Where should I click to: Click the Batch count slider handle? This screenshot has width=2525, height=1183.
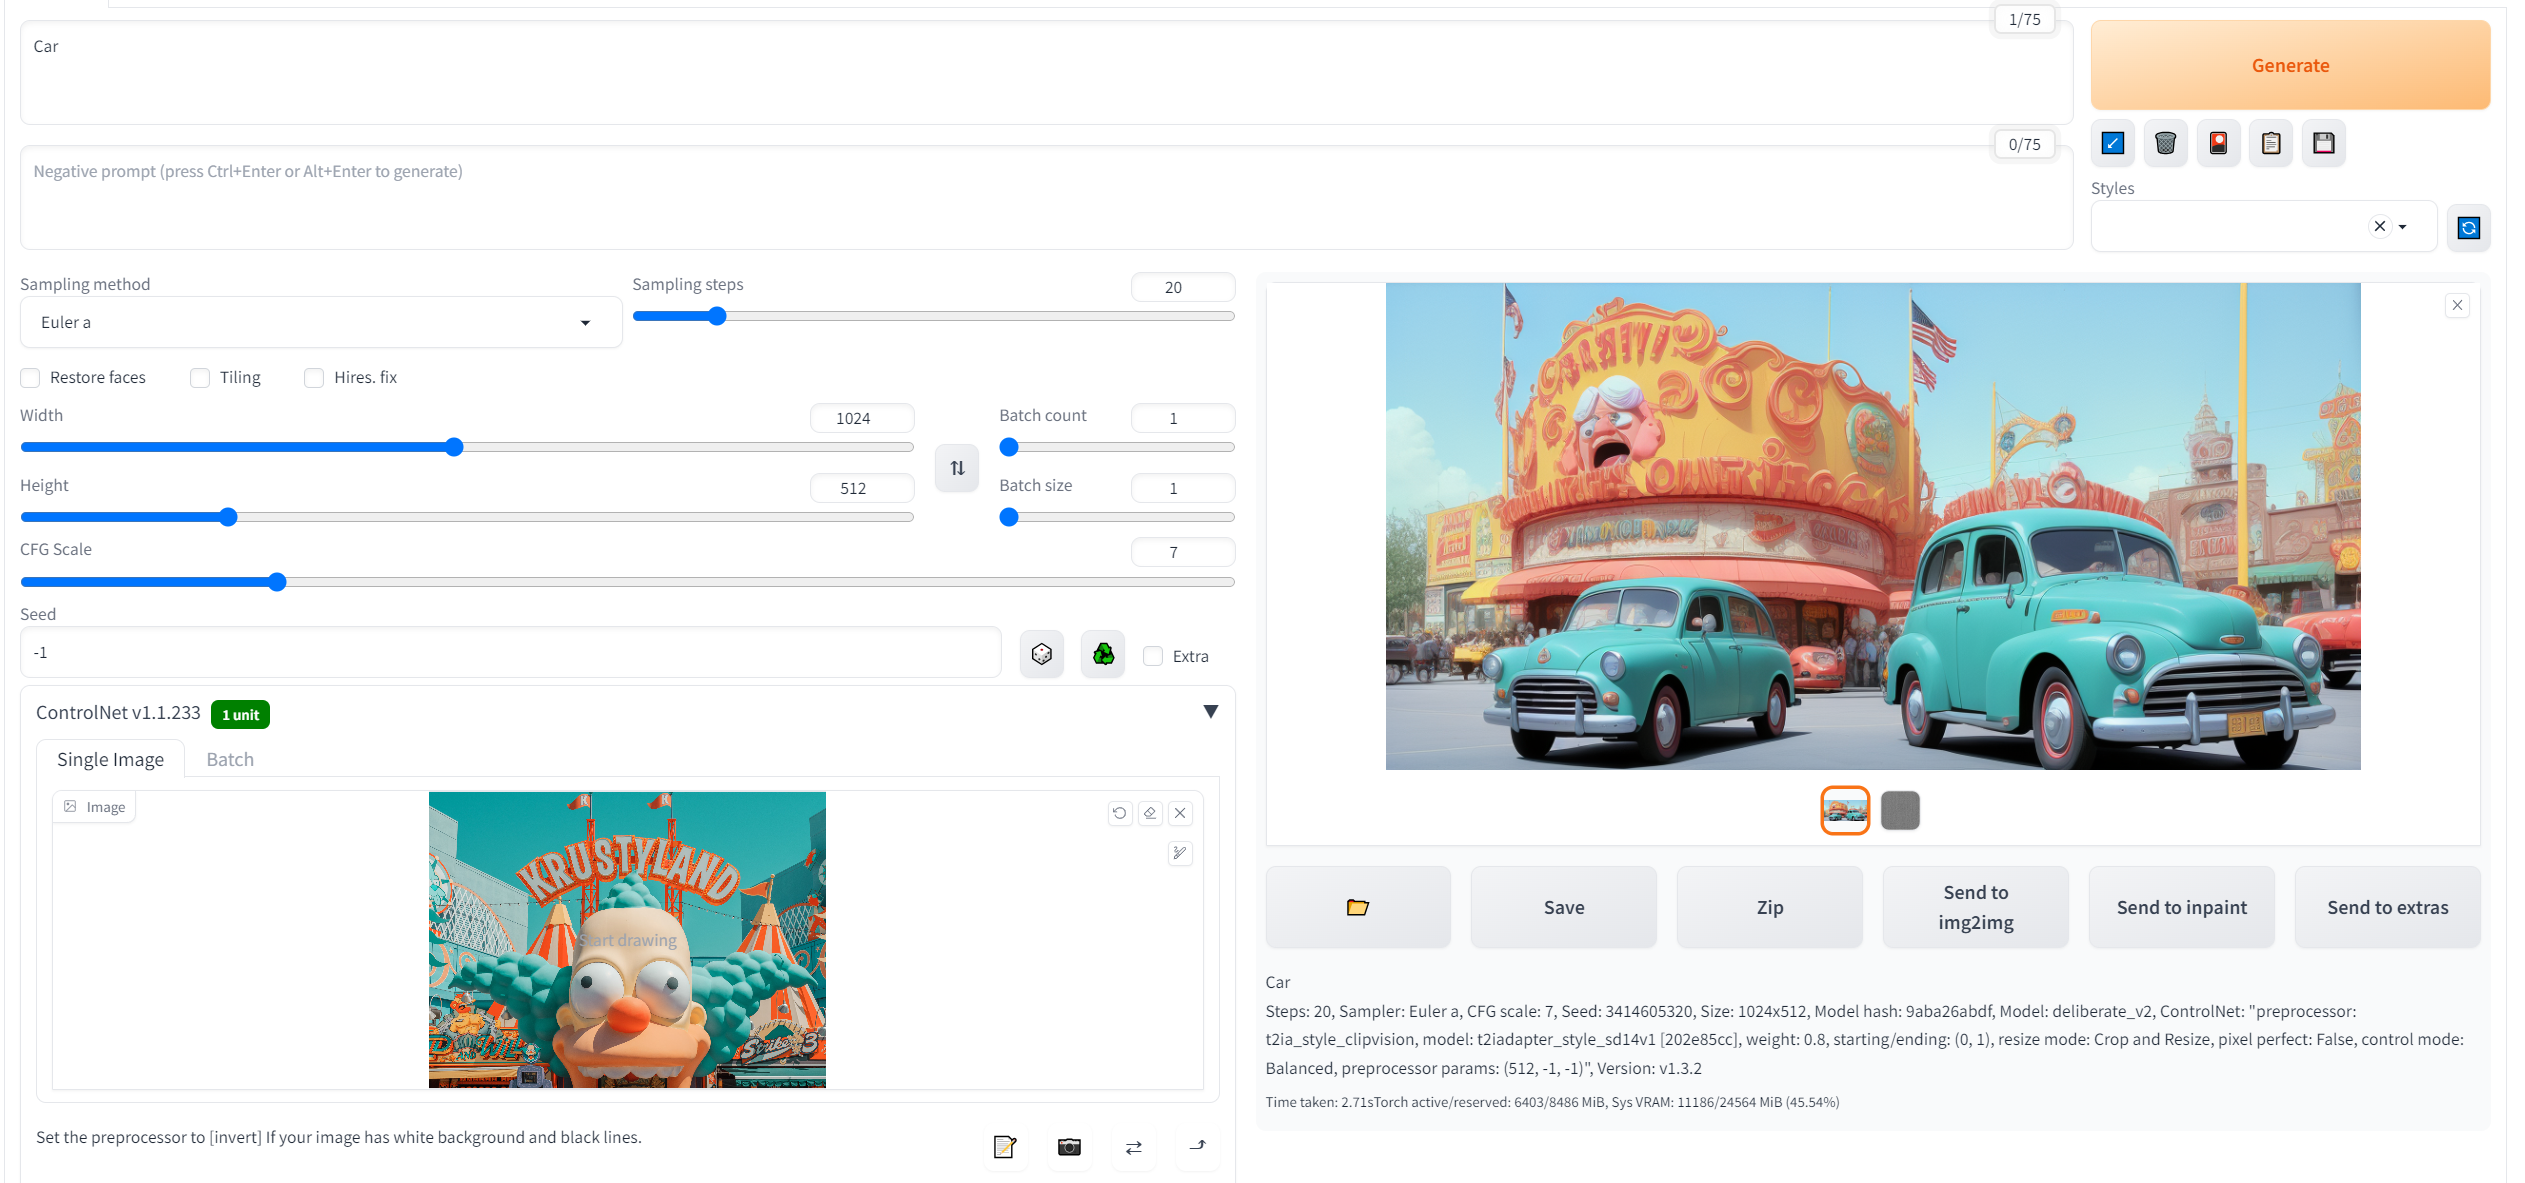coord(1009,447)
